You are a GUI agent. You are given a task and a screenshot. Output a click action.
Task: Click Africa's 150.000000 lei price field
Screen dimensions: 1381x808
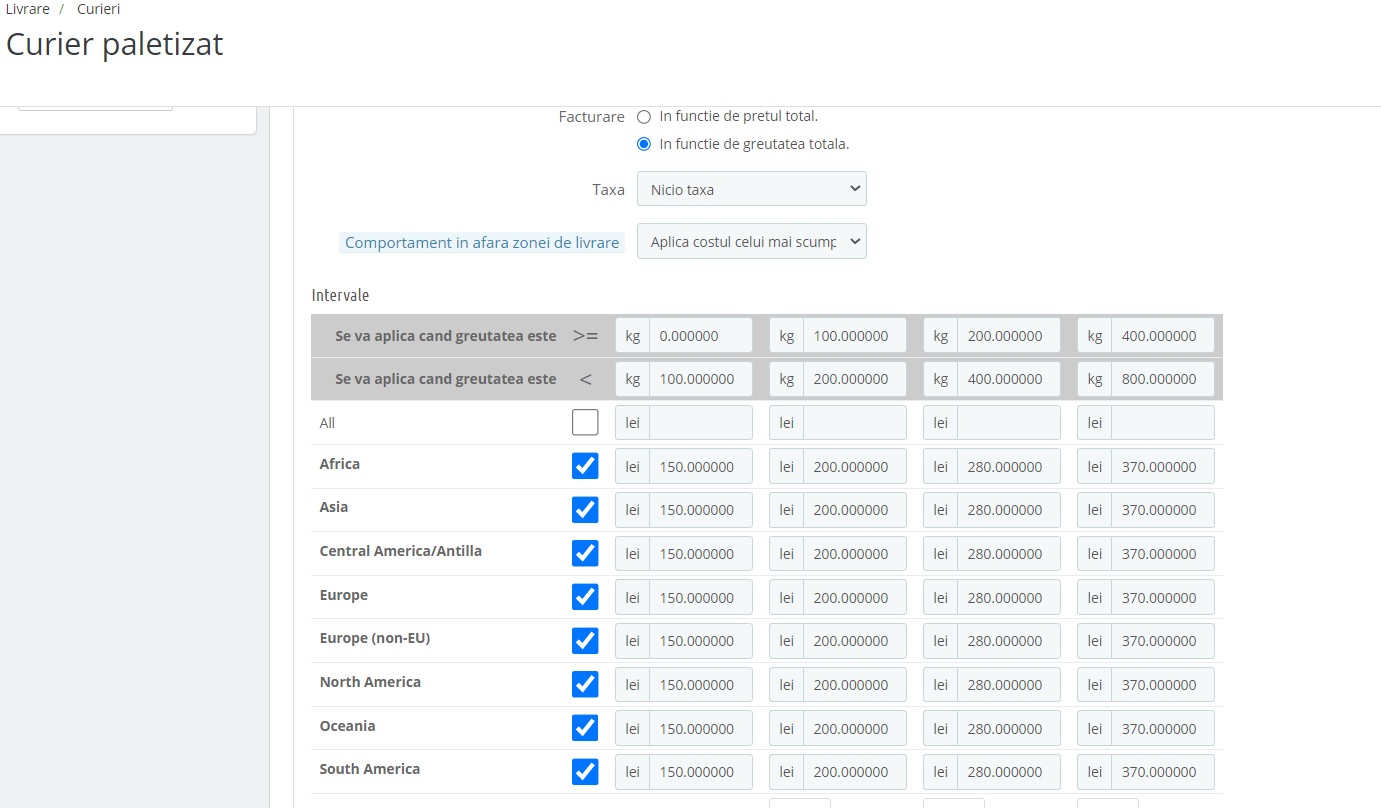700,467
